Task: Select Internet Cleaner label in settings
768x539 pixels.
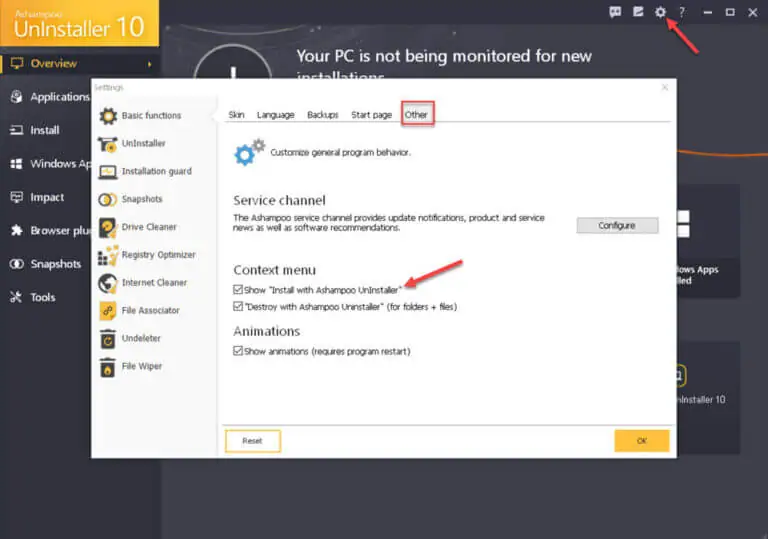Action: [154, 283]
